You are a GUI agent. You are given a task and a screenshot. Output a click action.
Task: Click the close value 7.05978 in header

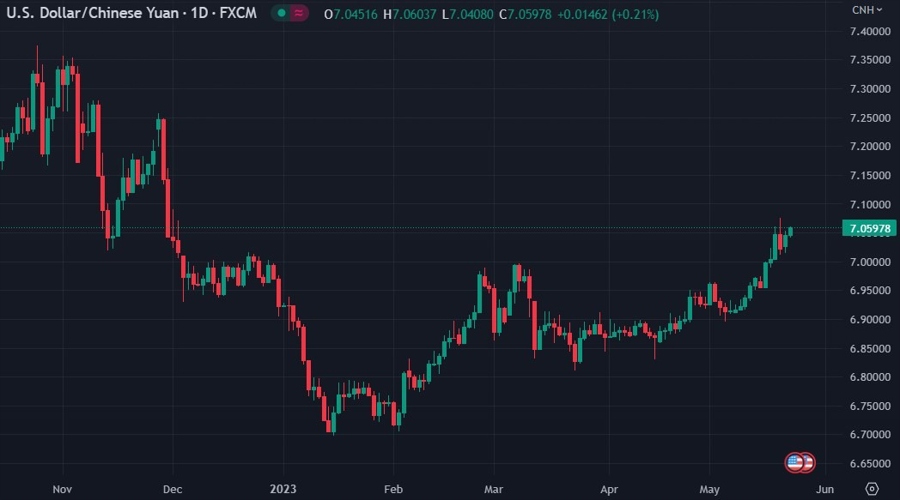[529, 14]
